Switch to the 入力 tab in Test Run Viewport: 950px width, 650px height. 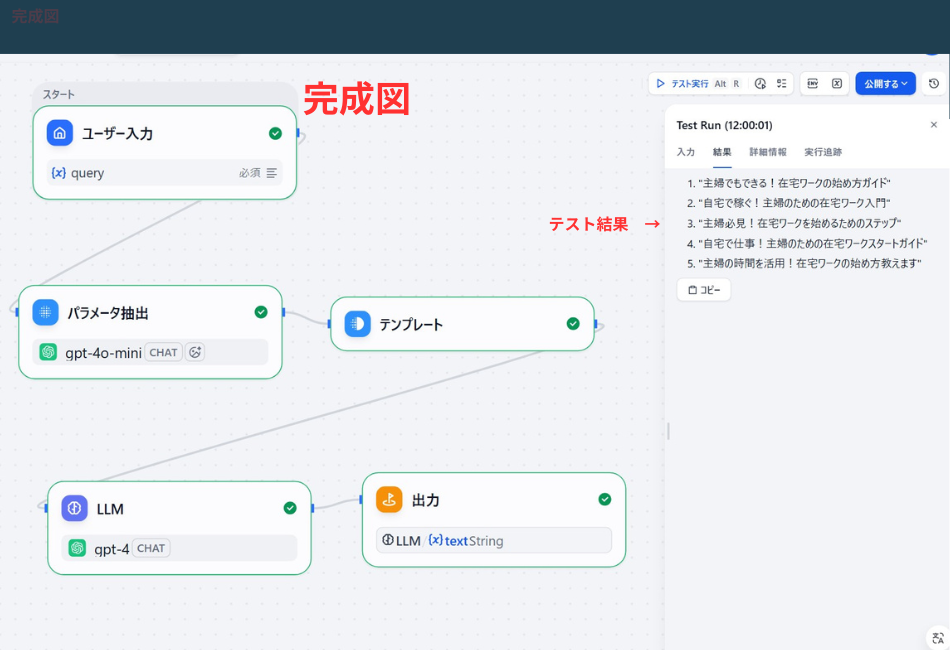(686, 152)
